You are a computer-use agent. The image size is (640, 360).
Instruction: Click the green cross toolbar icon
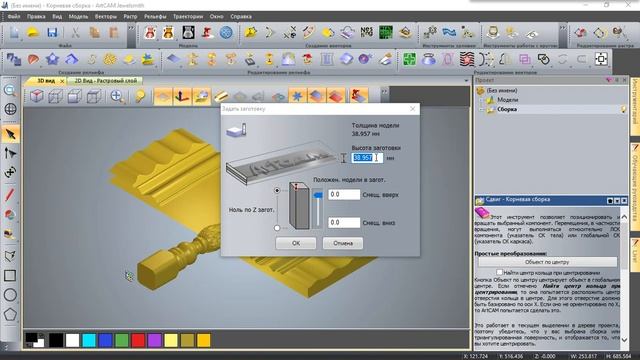pyautogui.click(x=409, y=59)
